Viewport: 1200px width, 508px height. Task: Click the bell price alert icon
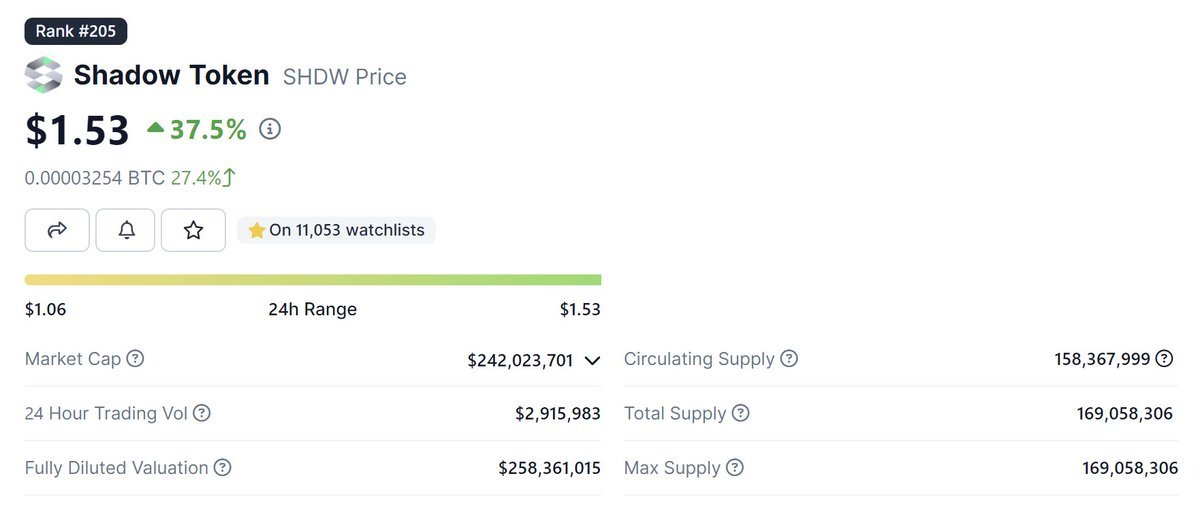tap(126, 230)
